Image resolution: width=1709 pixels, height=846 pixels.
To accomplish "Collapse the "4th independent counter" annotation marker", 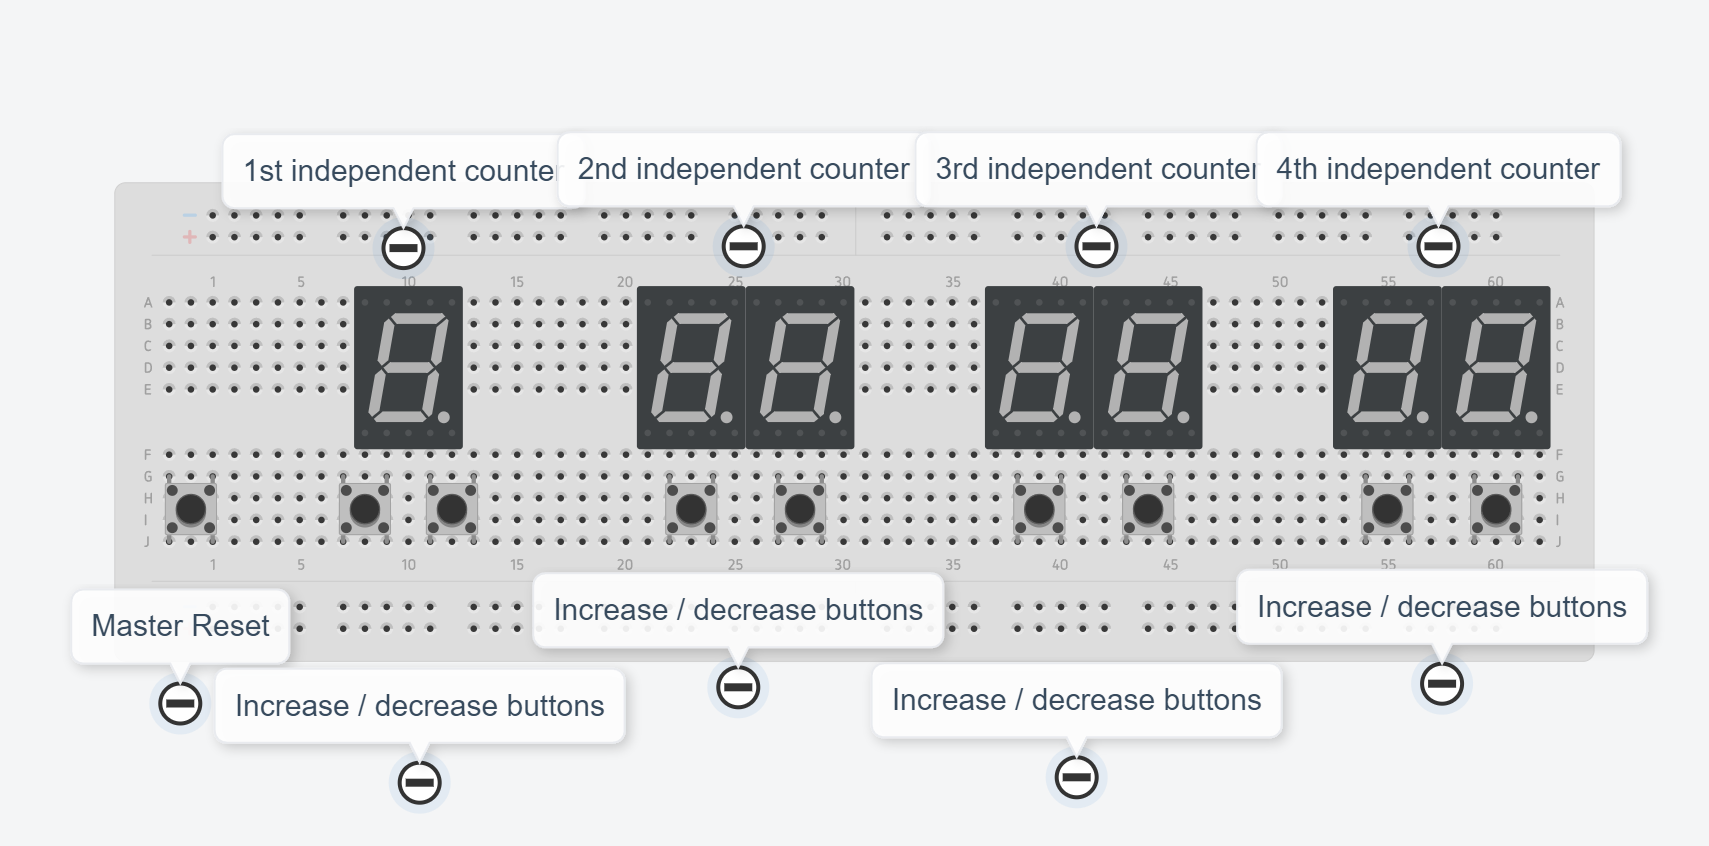I will pos(1438,245).
